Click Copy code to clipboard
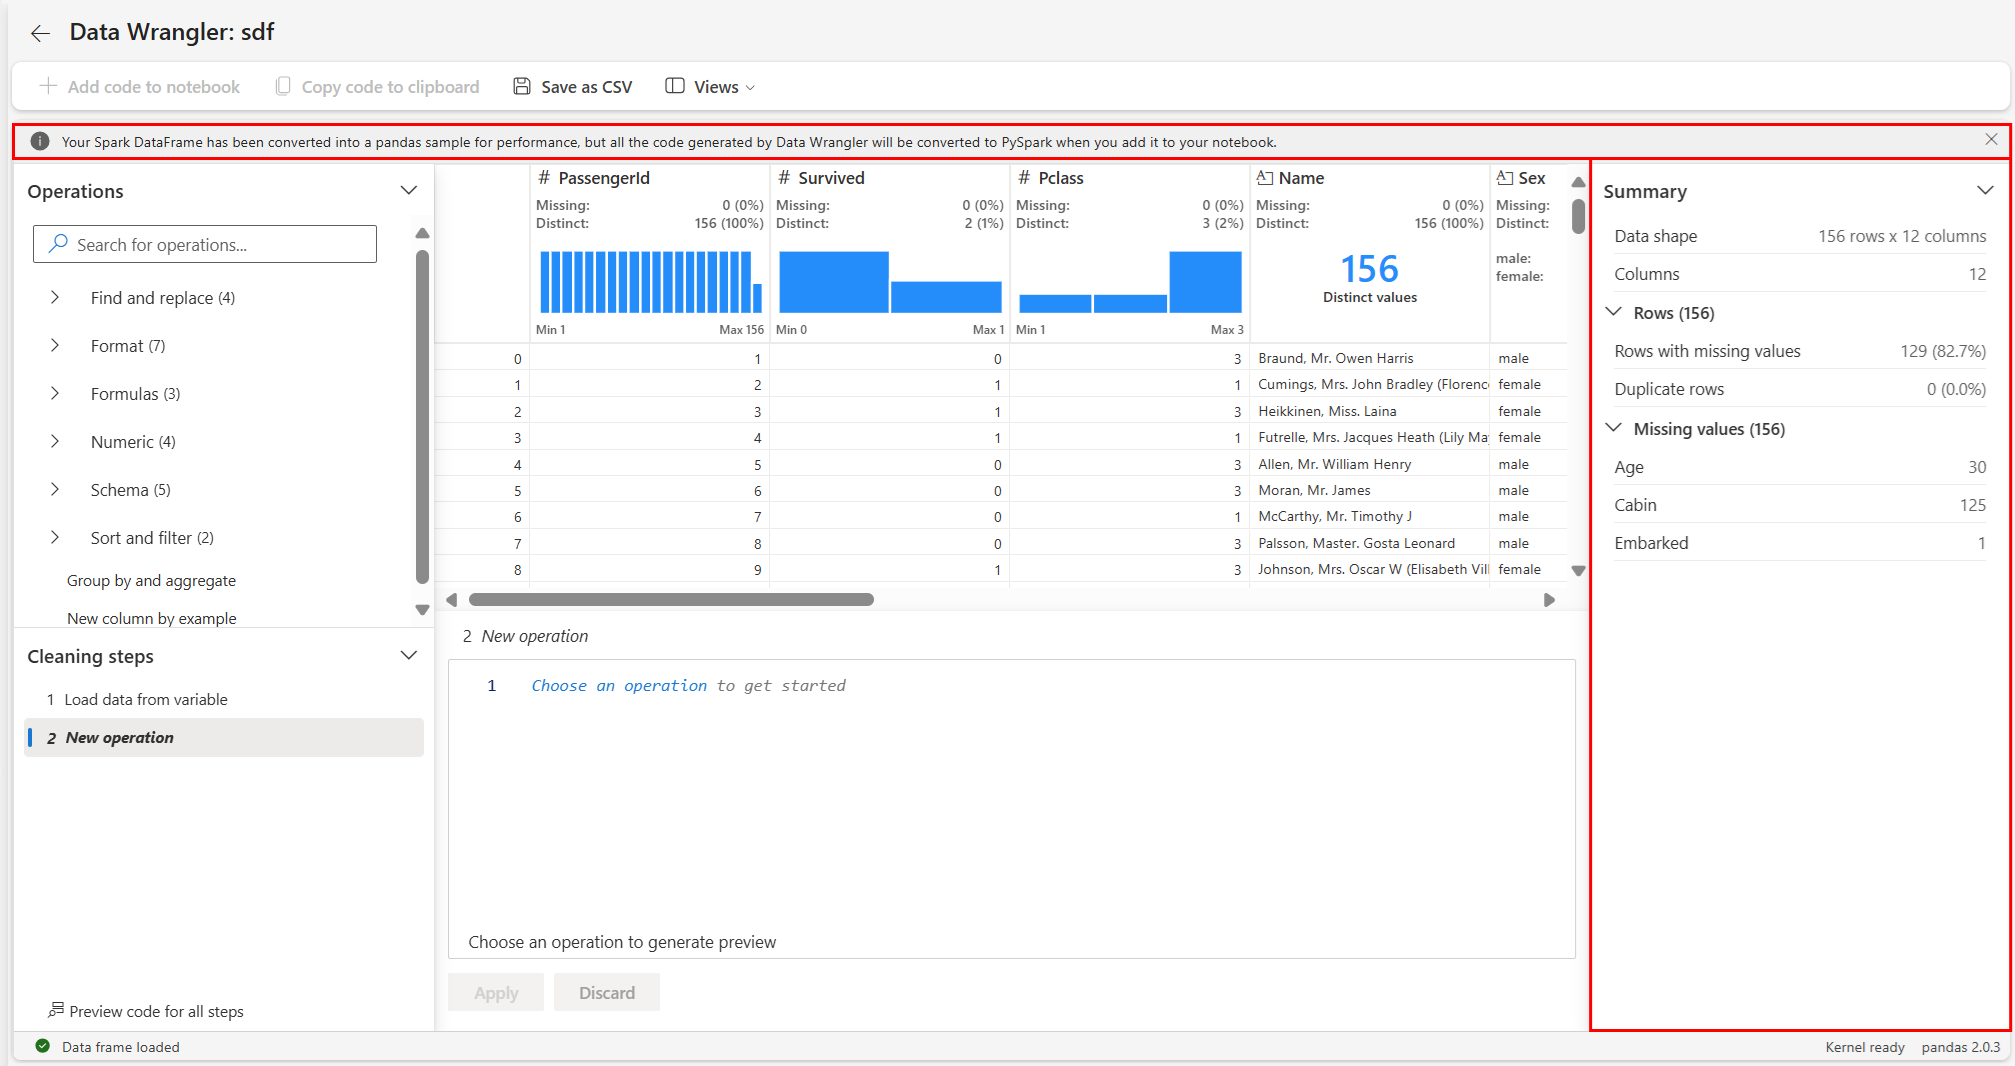Viewport: 2015px width, 1066px height. tap(378, 87)
